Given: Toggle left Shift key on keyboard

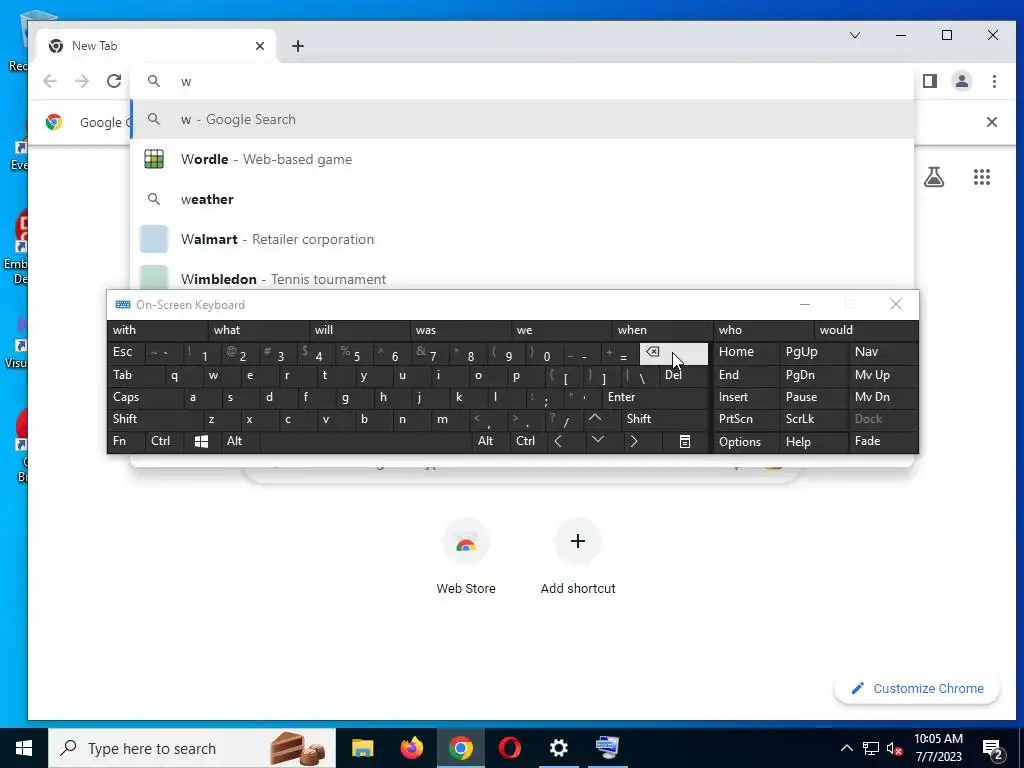Looking at the screenshot, I should (154, 419).
